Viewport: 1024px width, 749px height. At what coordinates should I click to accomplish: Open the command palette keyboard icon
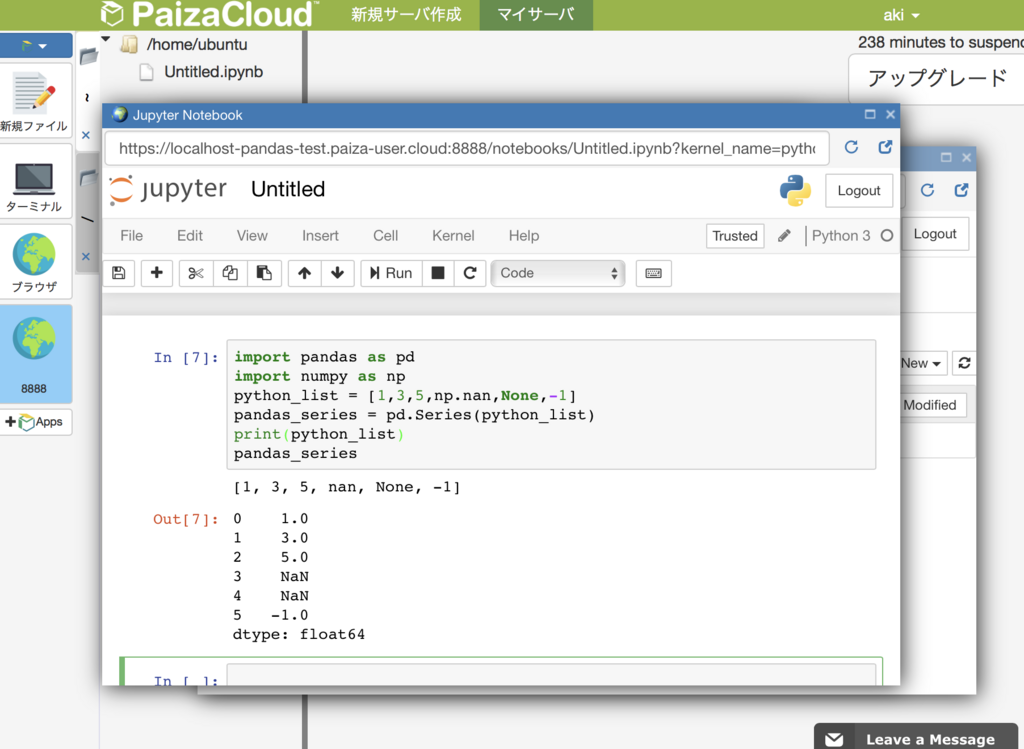tap(654, 273)
